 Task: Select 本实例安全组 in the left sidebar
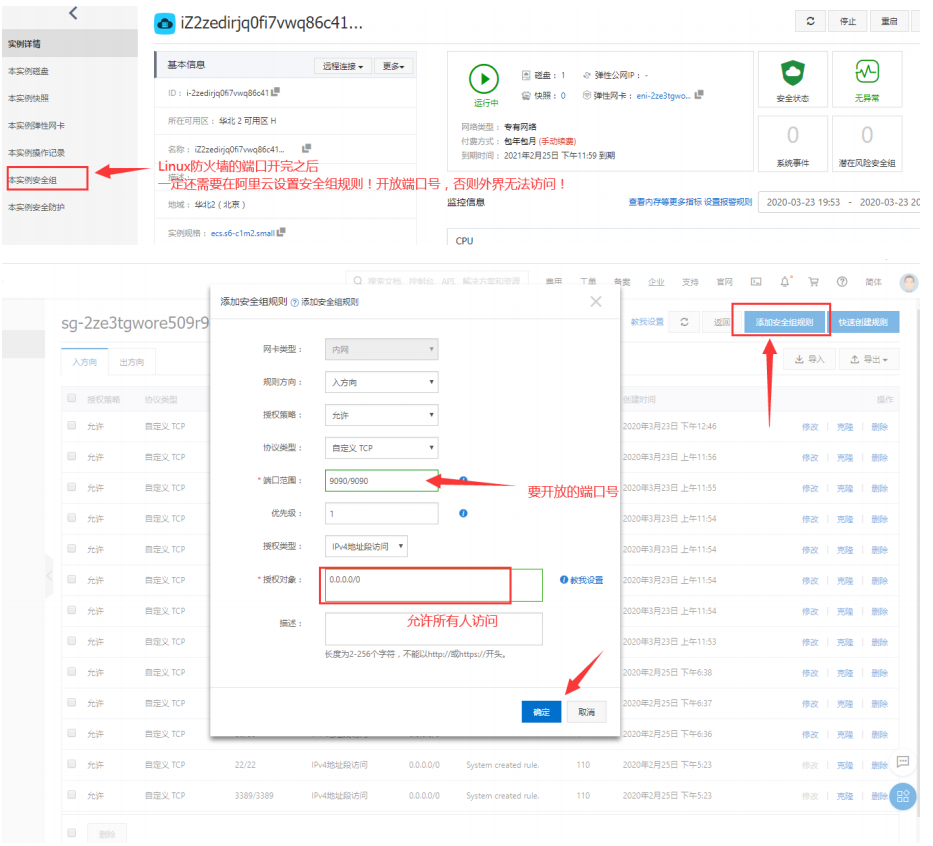[x=45, y=180]
